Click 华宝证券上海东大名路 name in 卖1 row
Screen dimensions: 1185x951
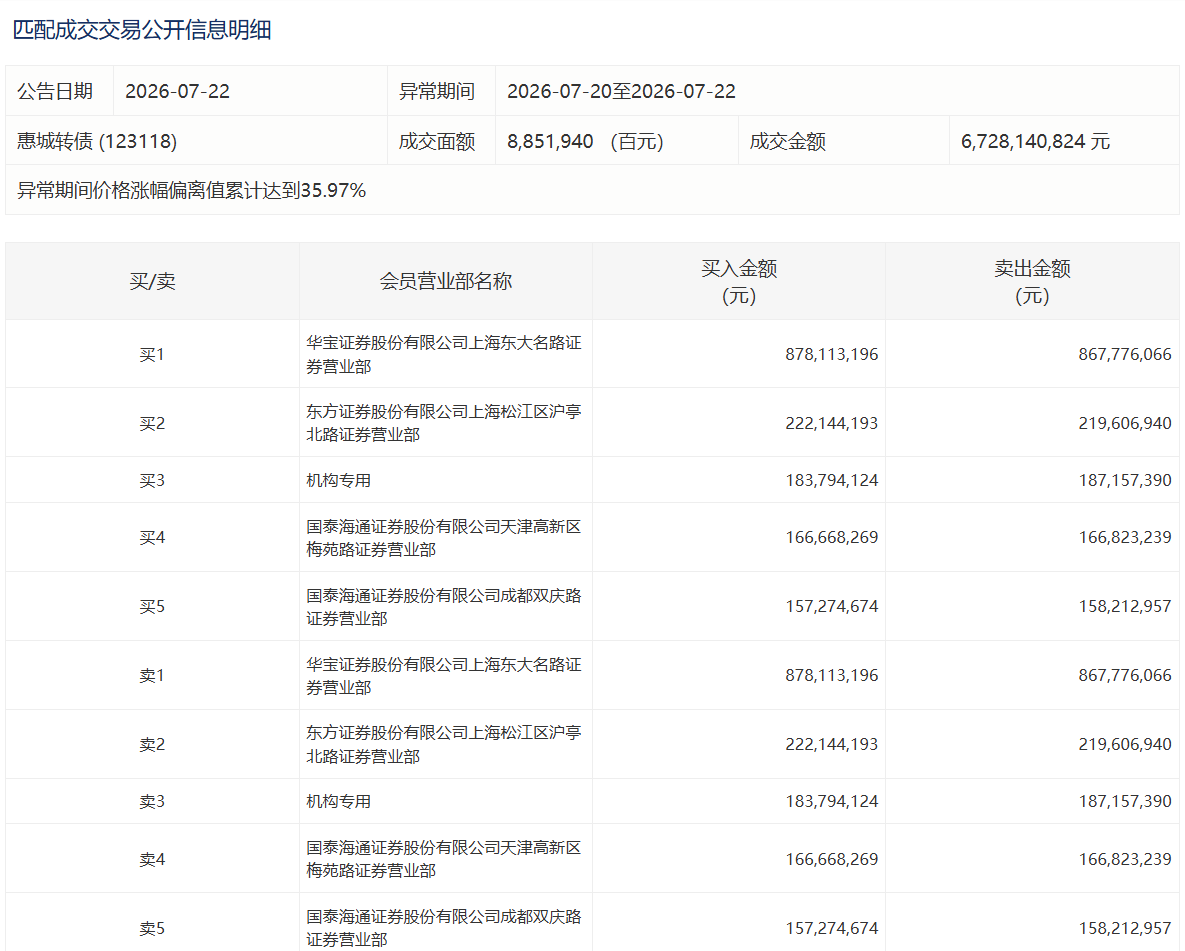444,676
